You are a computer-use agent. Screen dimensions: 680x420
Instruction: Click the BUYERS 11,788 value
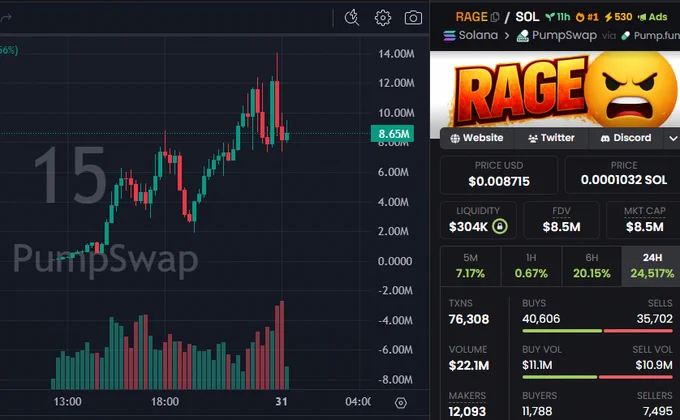click(537, 411)
